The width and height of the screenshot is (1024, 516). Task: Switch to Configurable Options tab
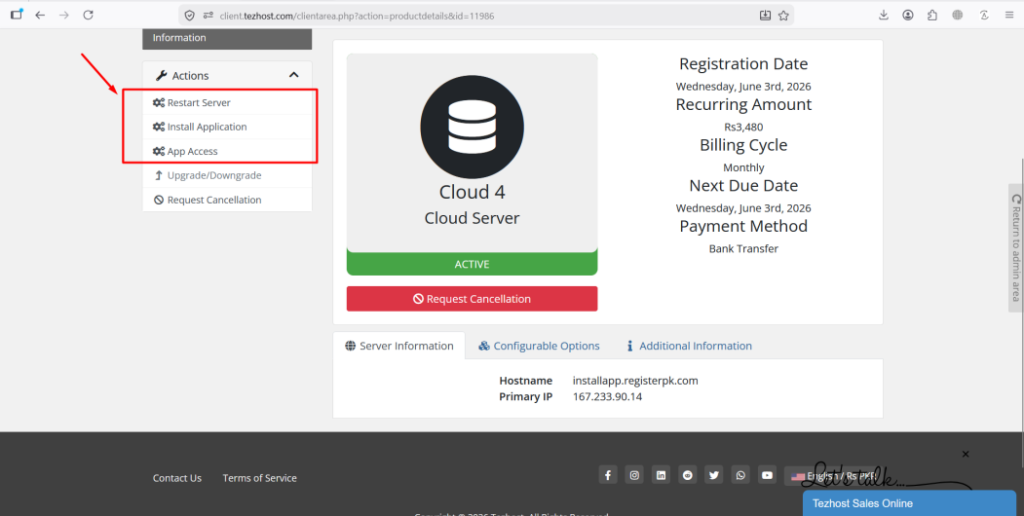[539, 346]
